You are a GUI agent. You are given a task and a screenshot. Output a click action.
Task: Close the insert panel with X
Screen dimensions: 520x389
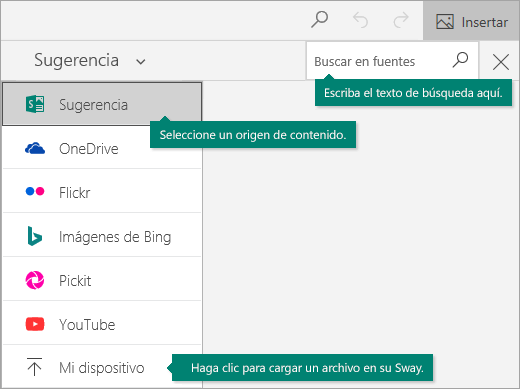tap(501, 62)
